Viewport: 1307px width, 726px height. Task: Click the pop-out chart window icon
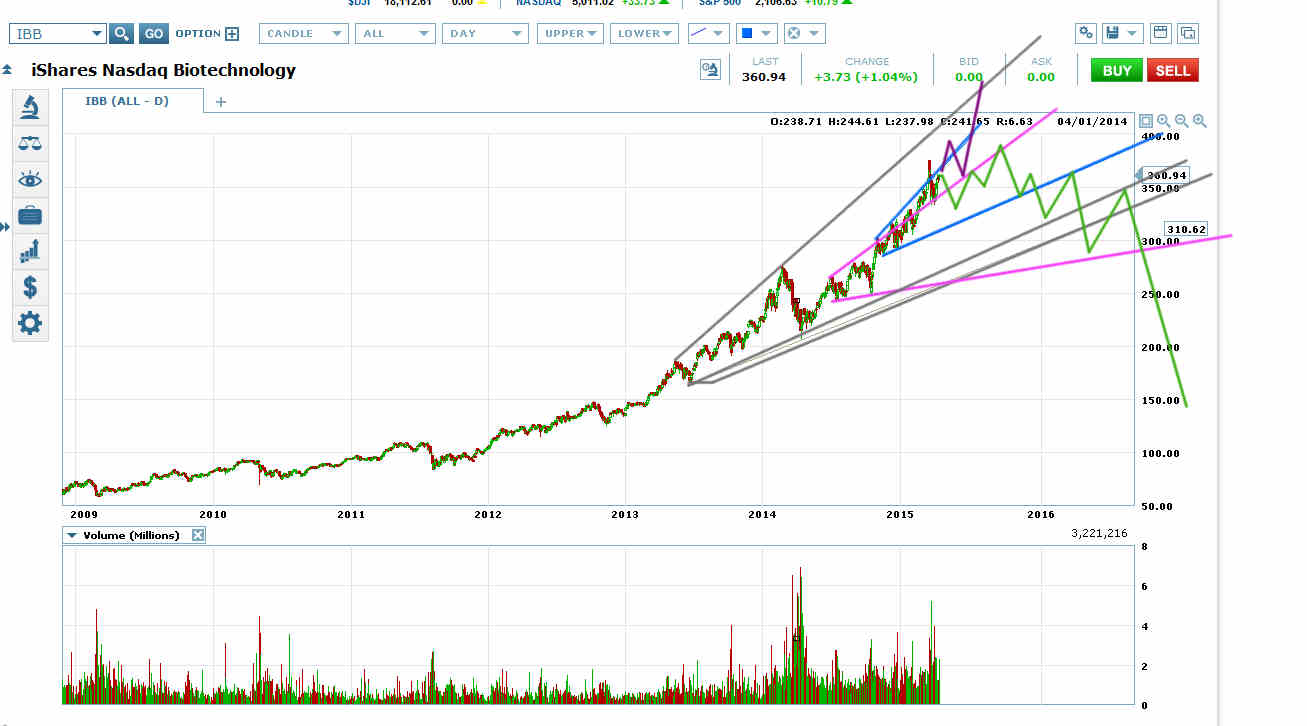coord(1188,33)
